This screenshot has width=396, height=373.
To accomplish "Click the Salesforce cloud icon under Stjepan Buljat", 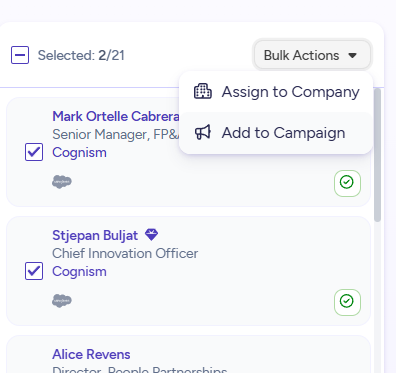I will tap(62, 301).
